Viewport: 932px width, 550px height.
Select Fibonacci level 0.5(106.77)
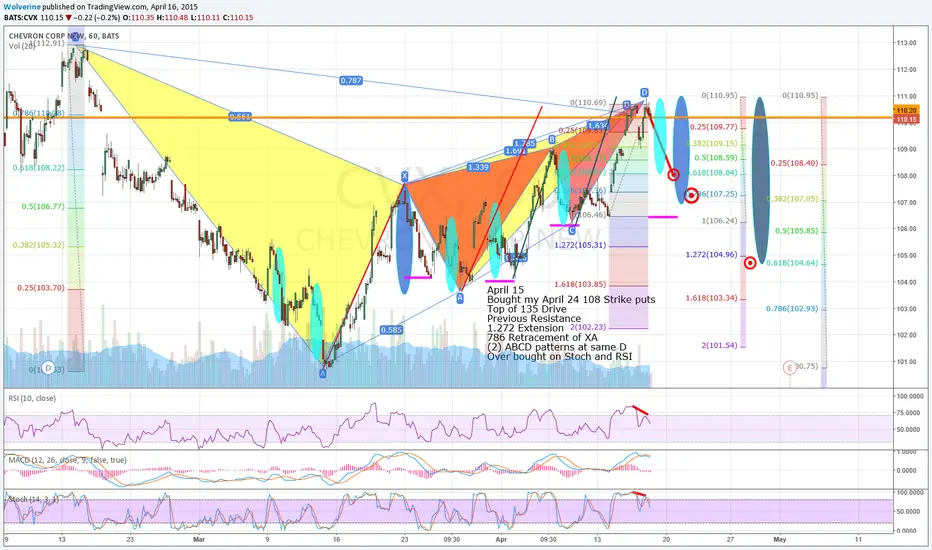coord(43,206)
